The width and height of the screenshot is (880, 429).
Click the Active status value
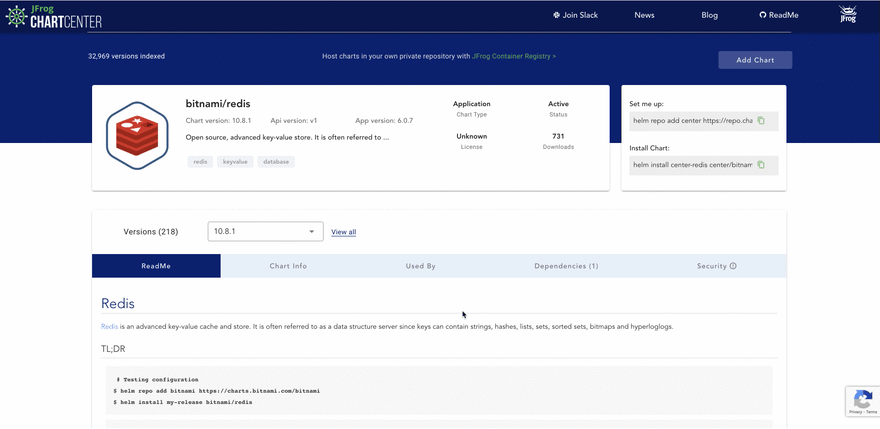(558, 104)
